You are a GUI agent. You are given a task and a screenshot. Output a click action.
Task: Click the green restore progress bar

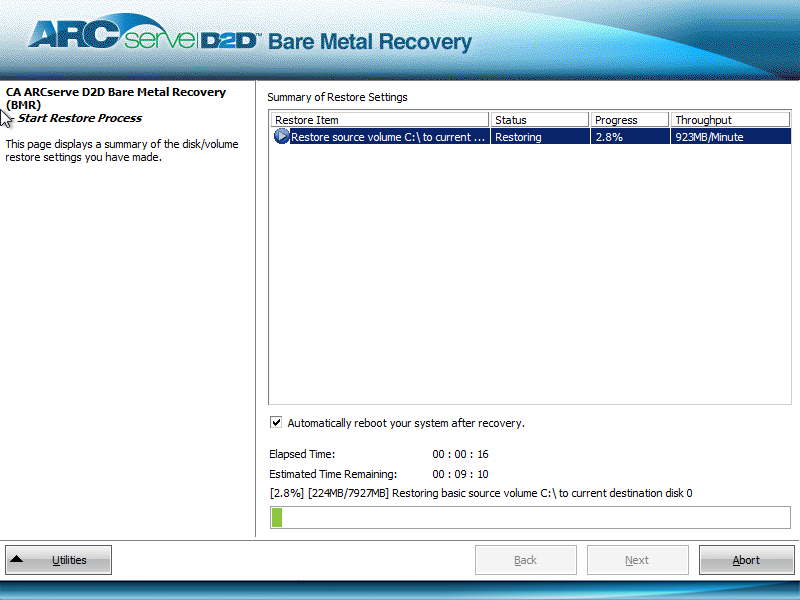[x=530, y=517]
